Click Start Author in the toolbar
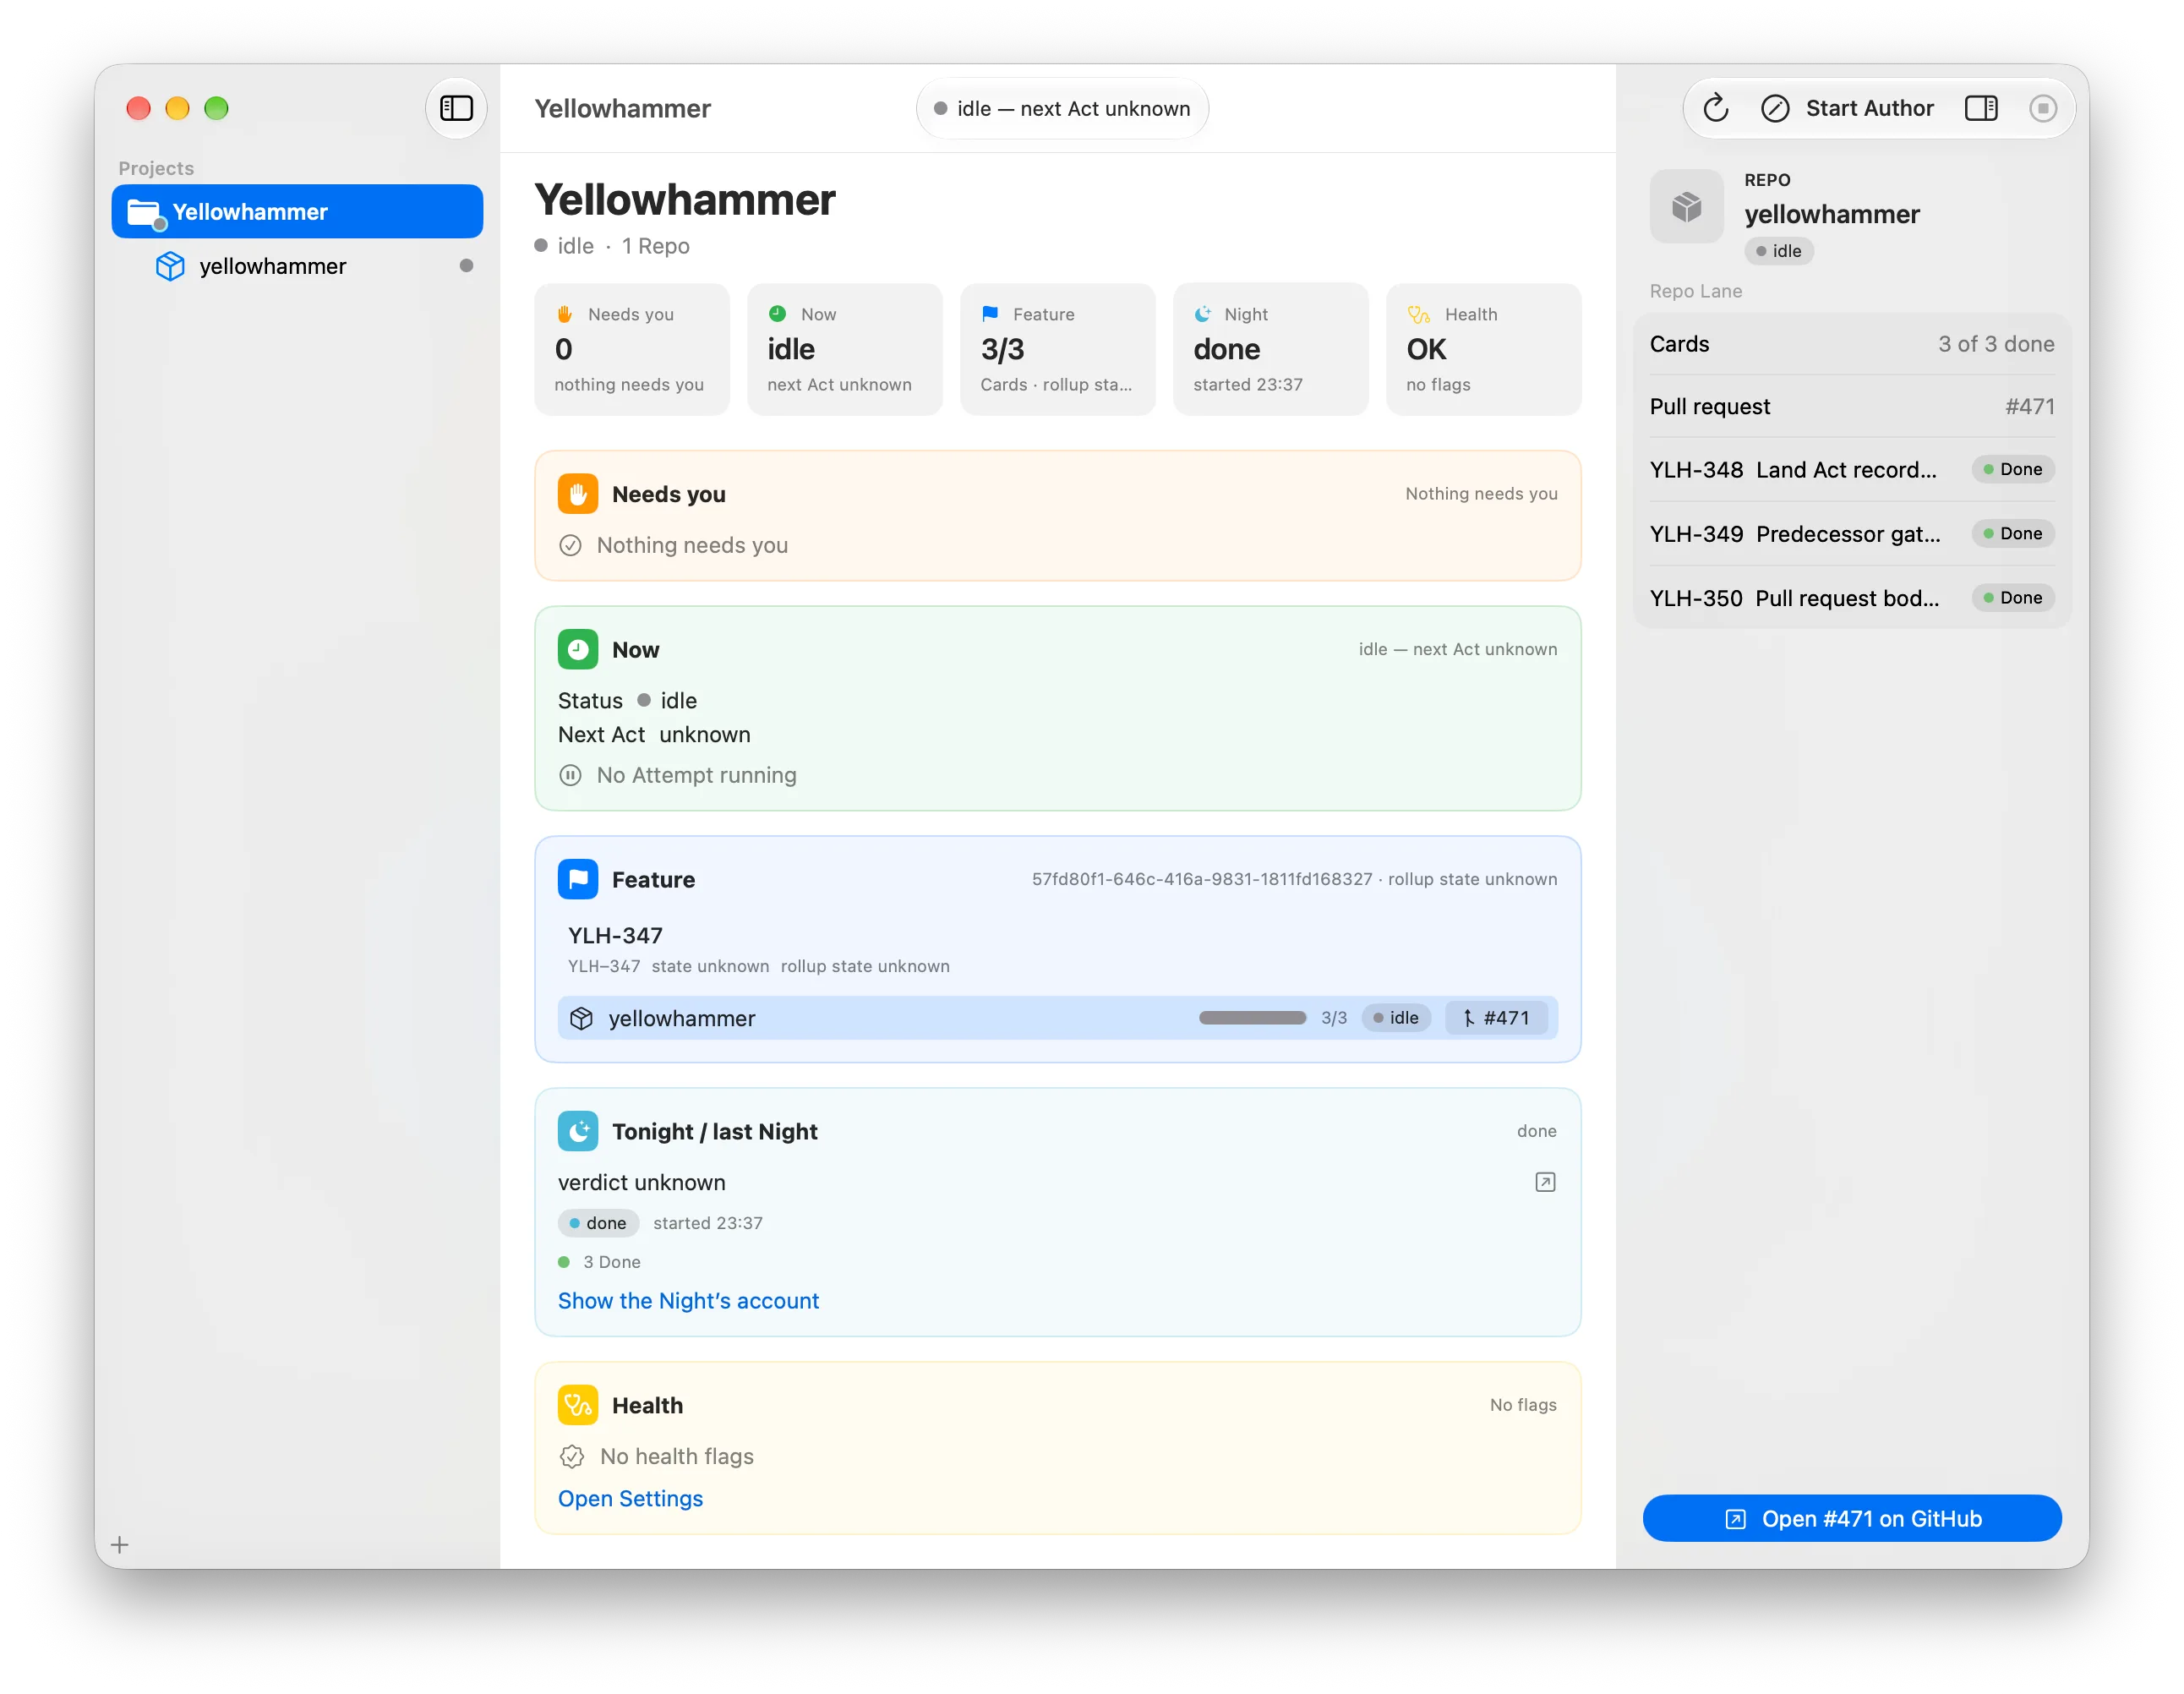This screenshot has width=2184, height=1694. tap(1847, 108)
